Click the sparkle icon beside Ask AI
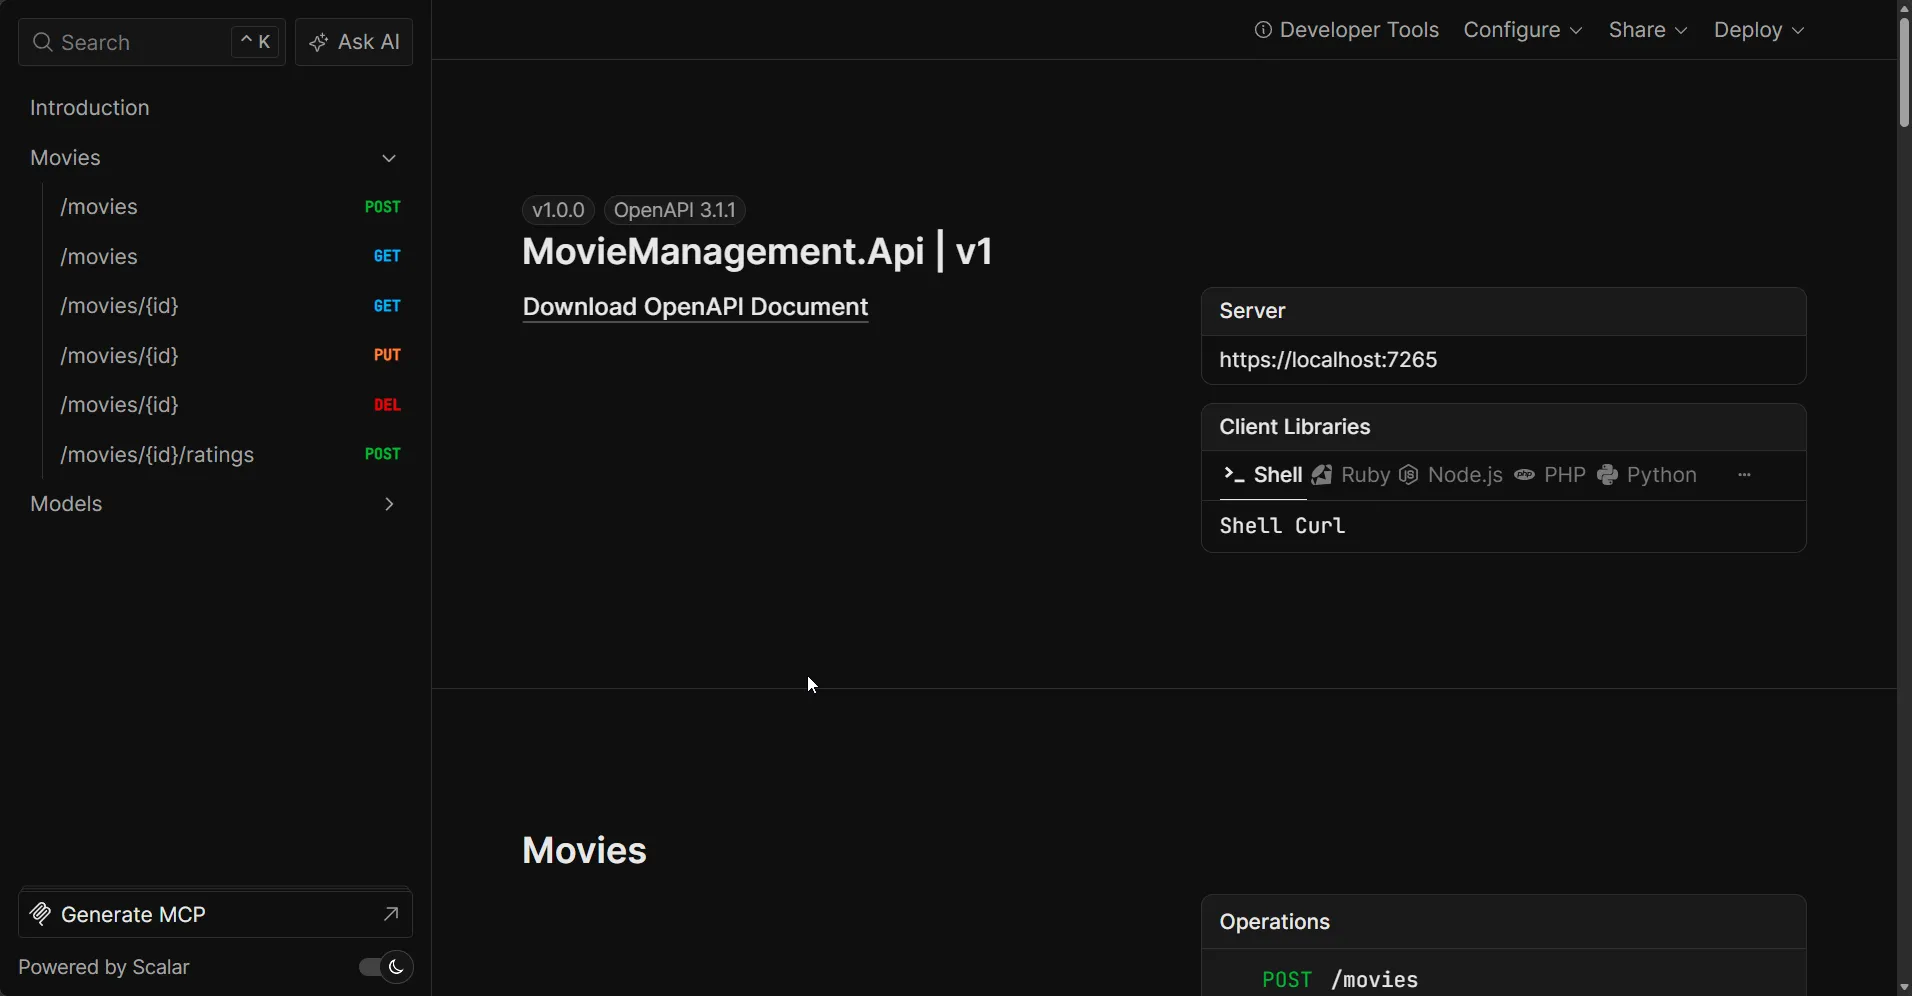The image size is (1912, 996). 319,42
